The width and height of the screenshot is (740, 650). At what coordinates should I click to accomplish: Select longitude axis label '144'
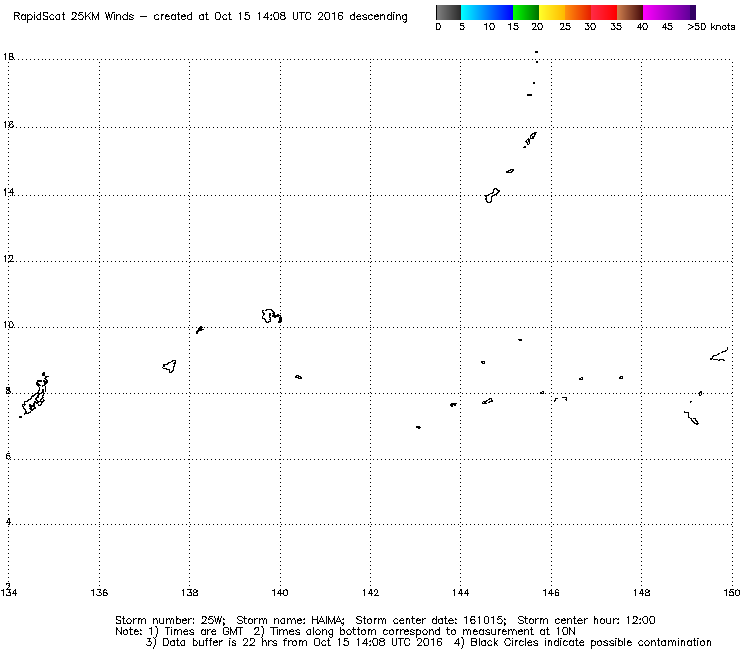461,592
